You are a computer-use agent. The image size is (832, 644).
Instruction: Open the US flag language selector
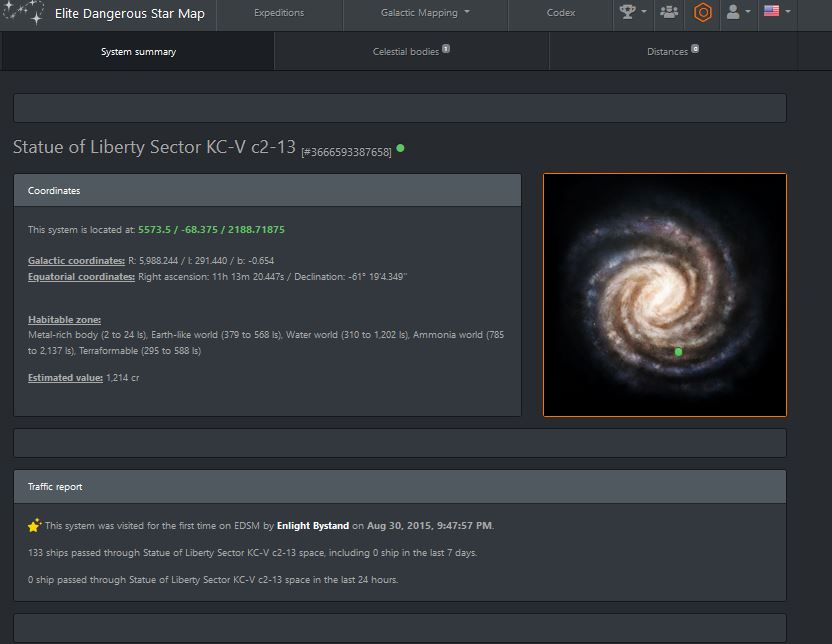click(777, 12)
